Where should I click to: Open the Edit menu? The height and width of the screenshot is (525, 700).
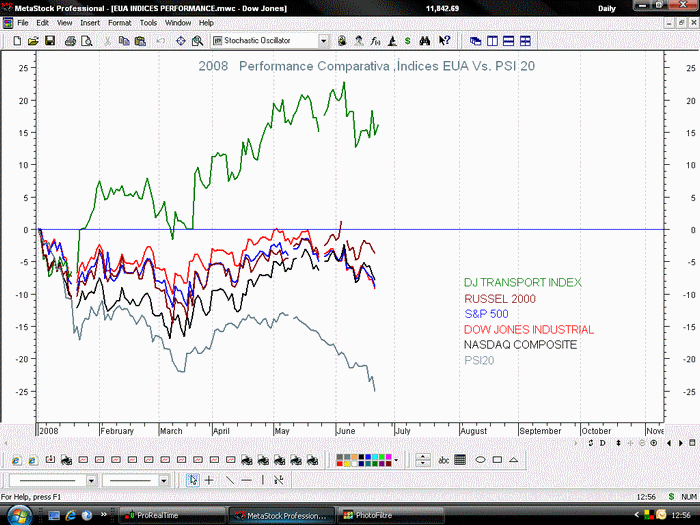point(42,23)
